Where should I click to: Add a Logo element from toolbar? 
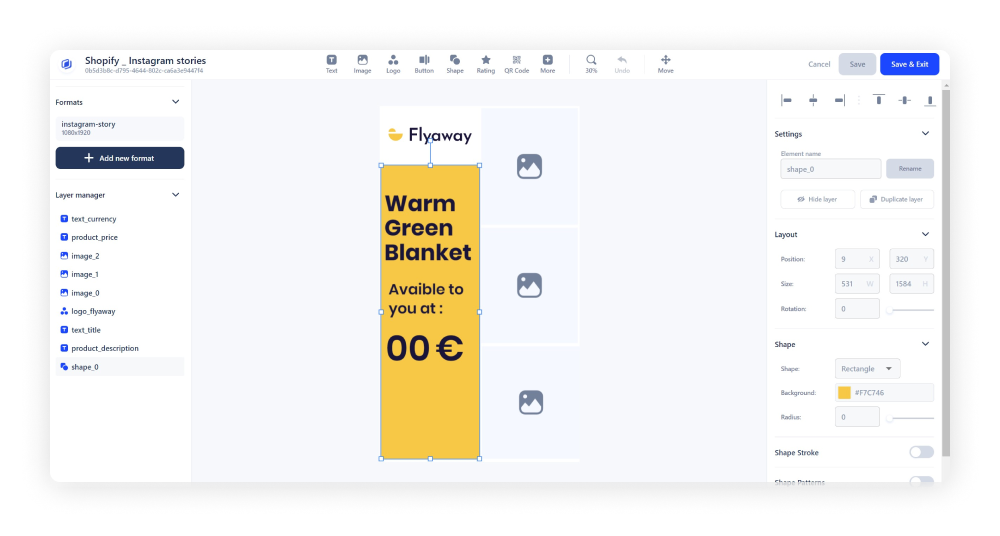[x=393, y=64]
